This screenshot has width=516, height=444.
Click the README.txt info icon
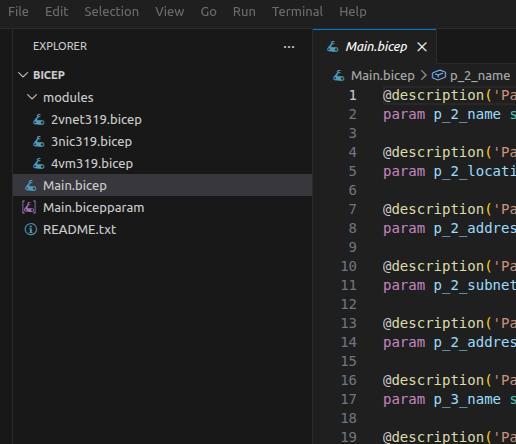pyautogui.click(x=31, y=230)
